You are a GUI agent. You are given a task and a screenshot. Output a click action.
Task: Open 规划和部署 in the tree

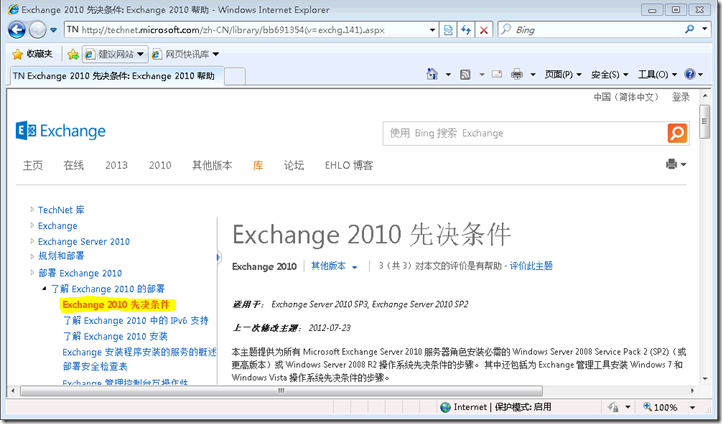pos(61,256)
